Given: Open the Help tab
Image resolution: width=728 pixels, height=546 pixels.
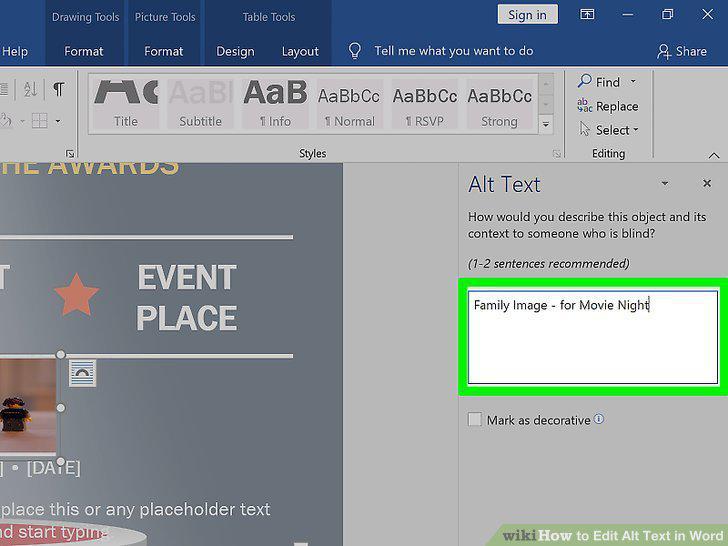Looking at the screenshot, I should point(15,51).
